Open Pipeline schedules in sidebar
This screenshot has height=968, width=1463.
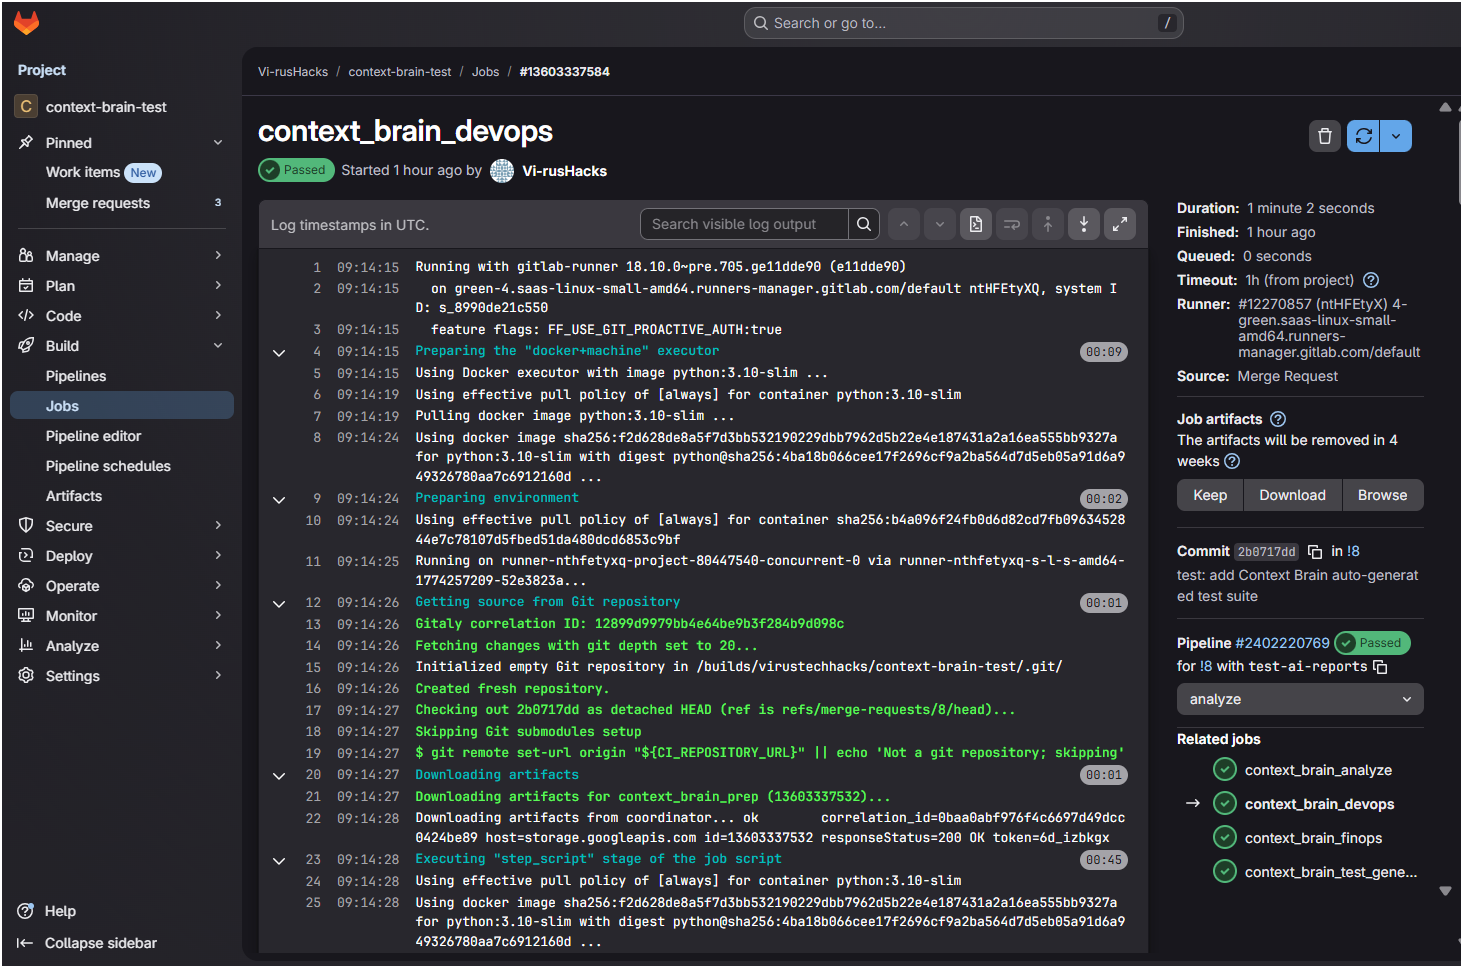122,466
